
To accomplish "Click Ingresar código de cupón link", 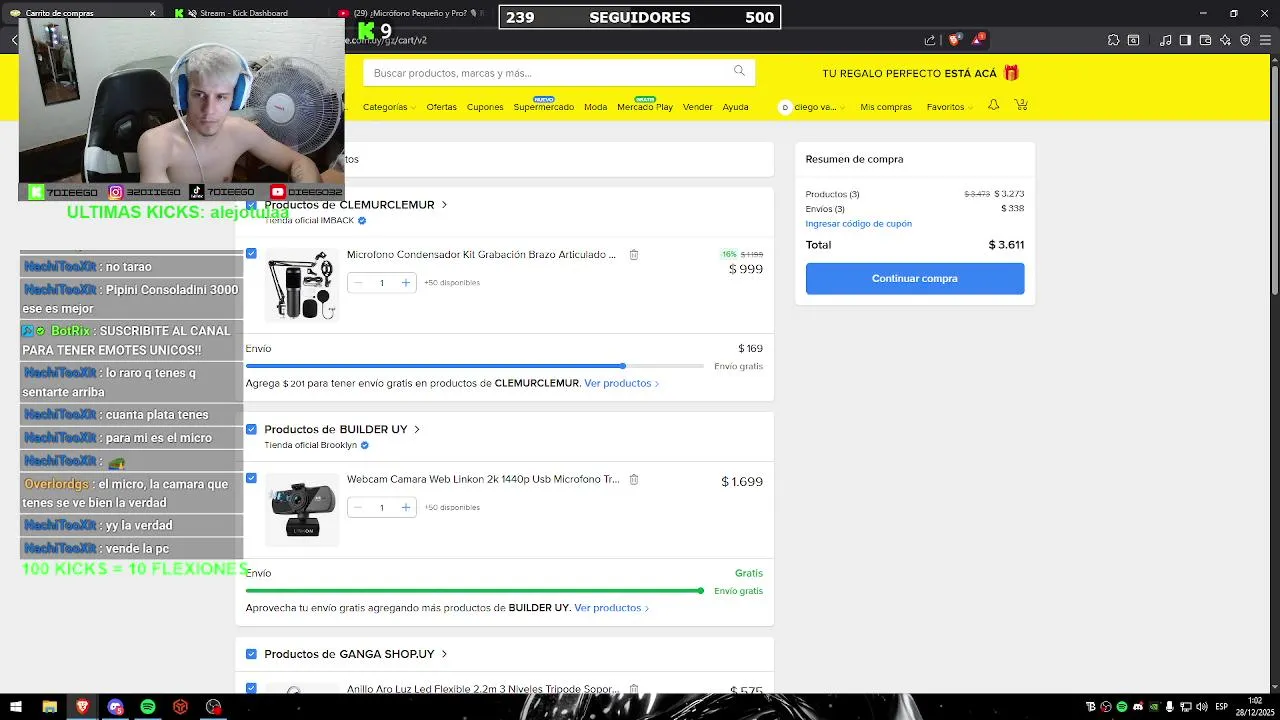I will coord(859,224).
